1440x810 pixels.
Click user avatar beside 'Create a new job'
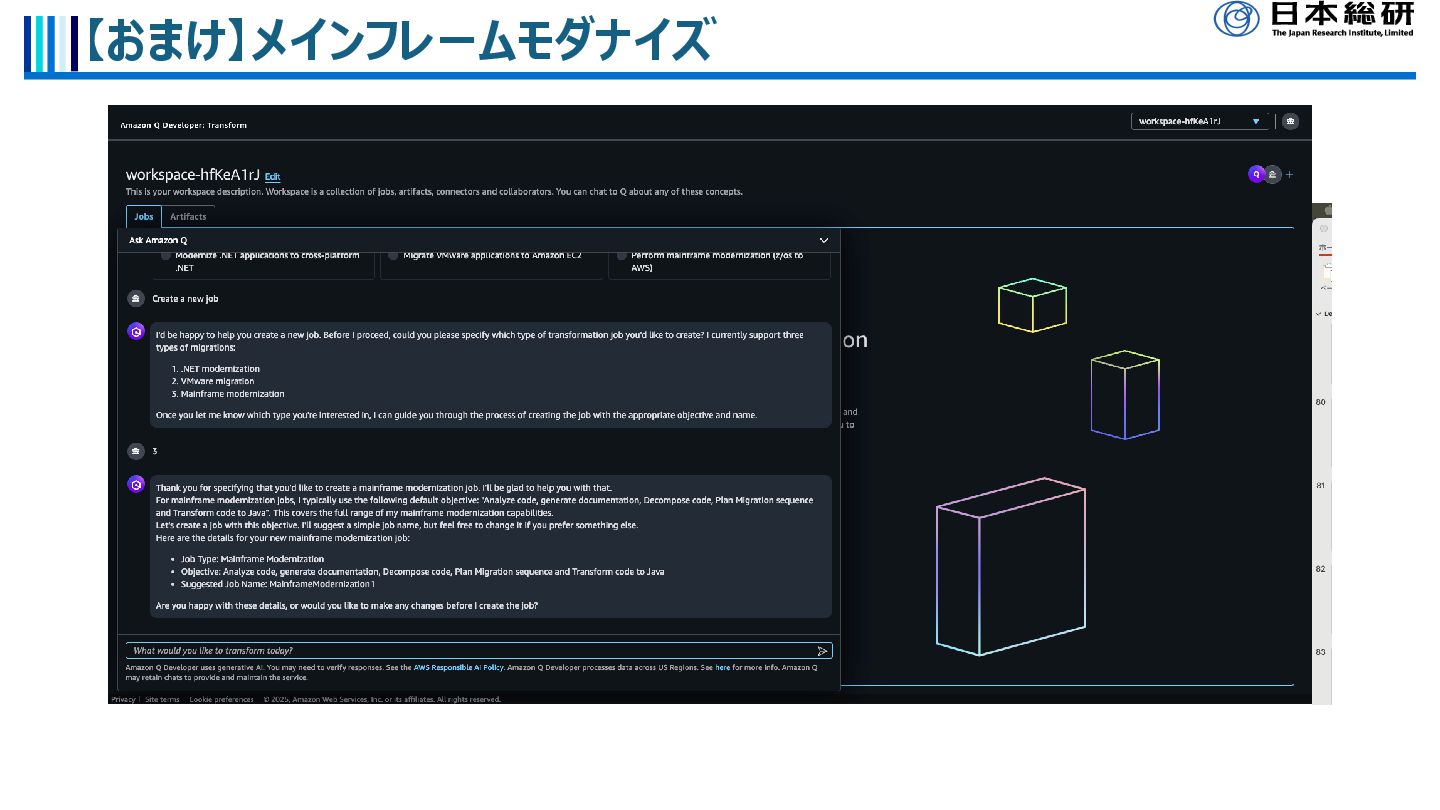tap(136, 298)
